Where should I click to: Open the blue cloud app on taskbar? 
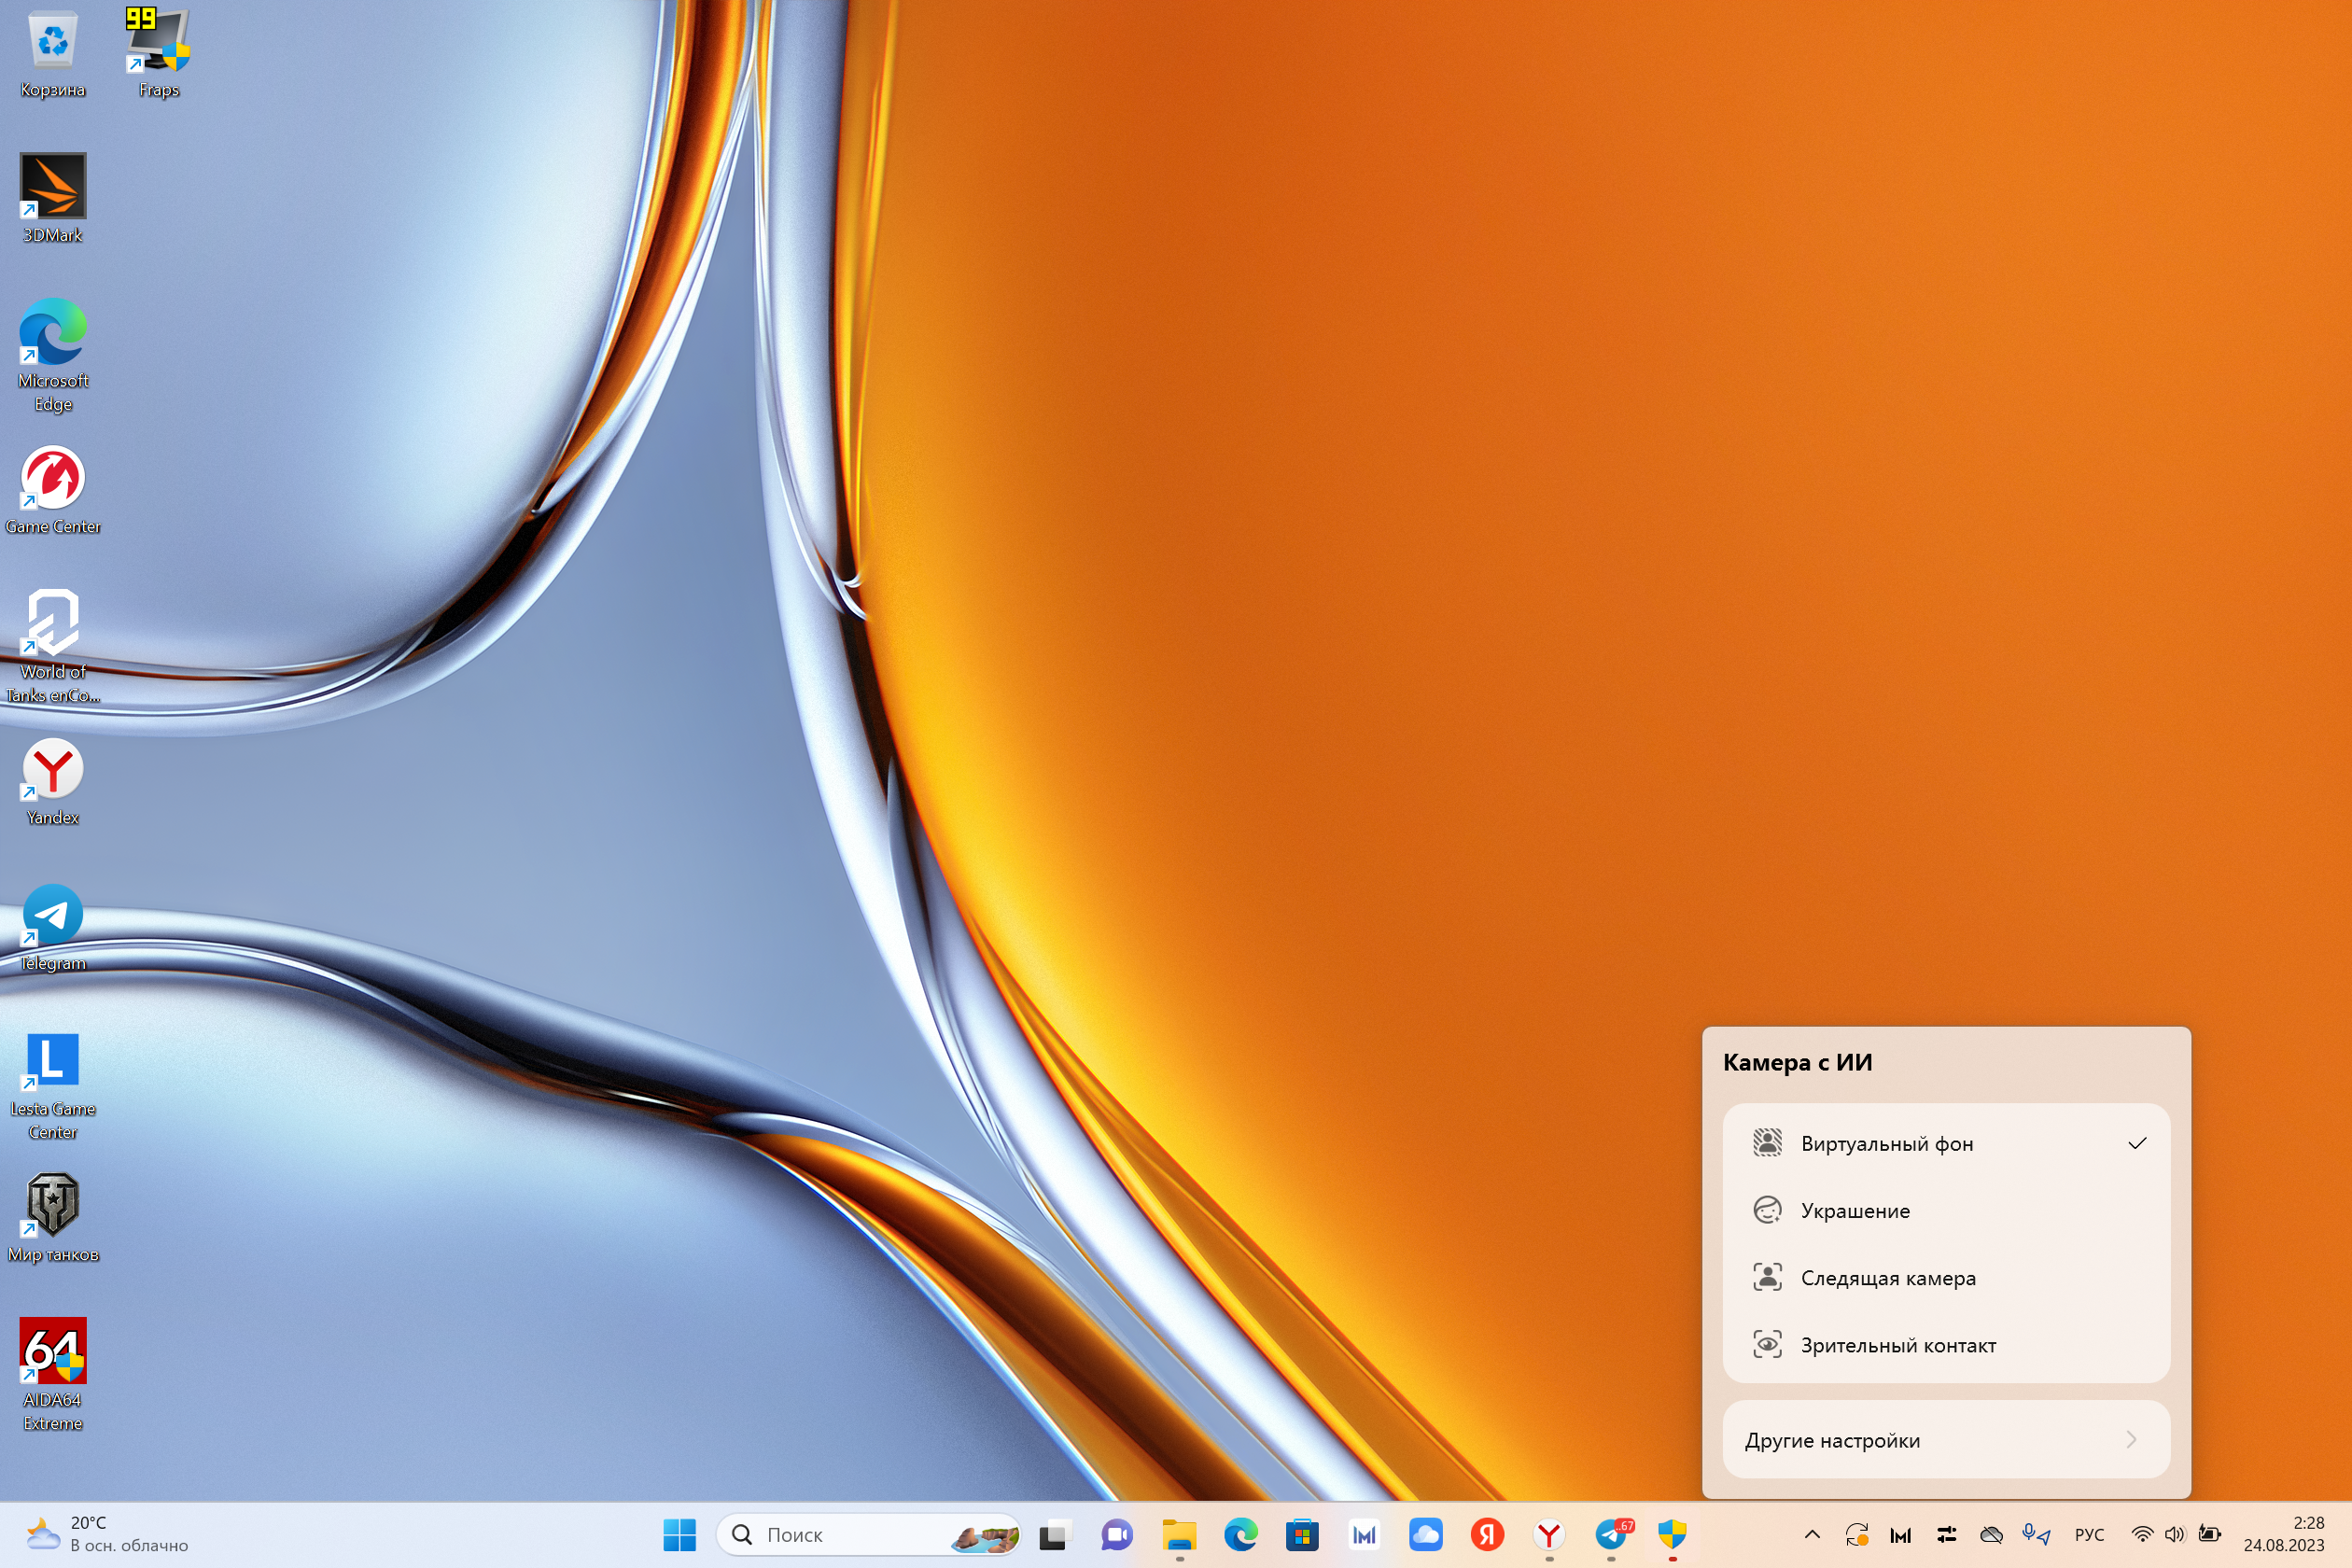1426,1535
